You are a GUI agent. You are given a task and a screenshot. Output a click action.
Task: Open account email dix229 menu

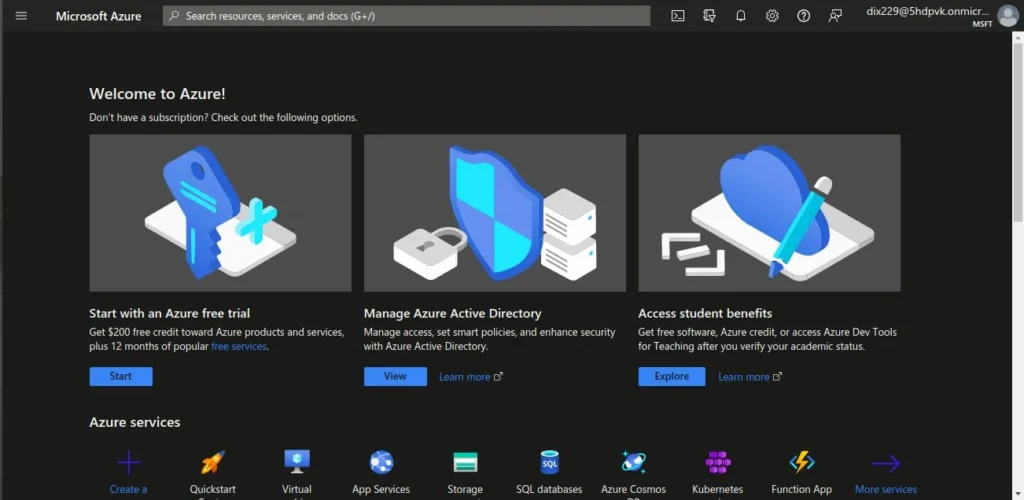pyautogui.click(x=928, y=11)
